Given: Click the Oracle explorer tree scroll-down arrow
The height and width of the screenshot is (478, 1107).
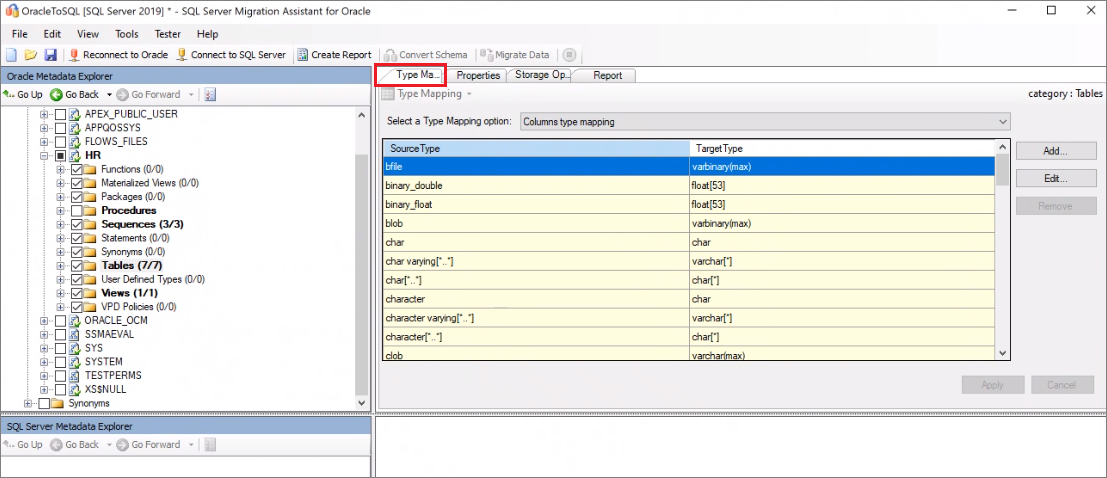Looking at the screenshot, I should point(362,402).
